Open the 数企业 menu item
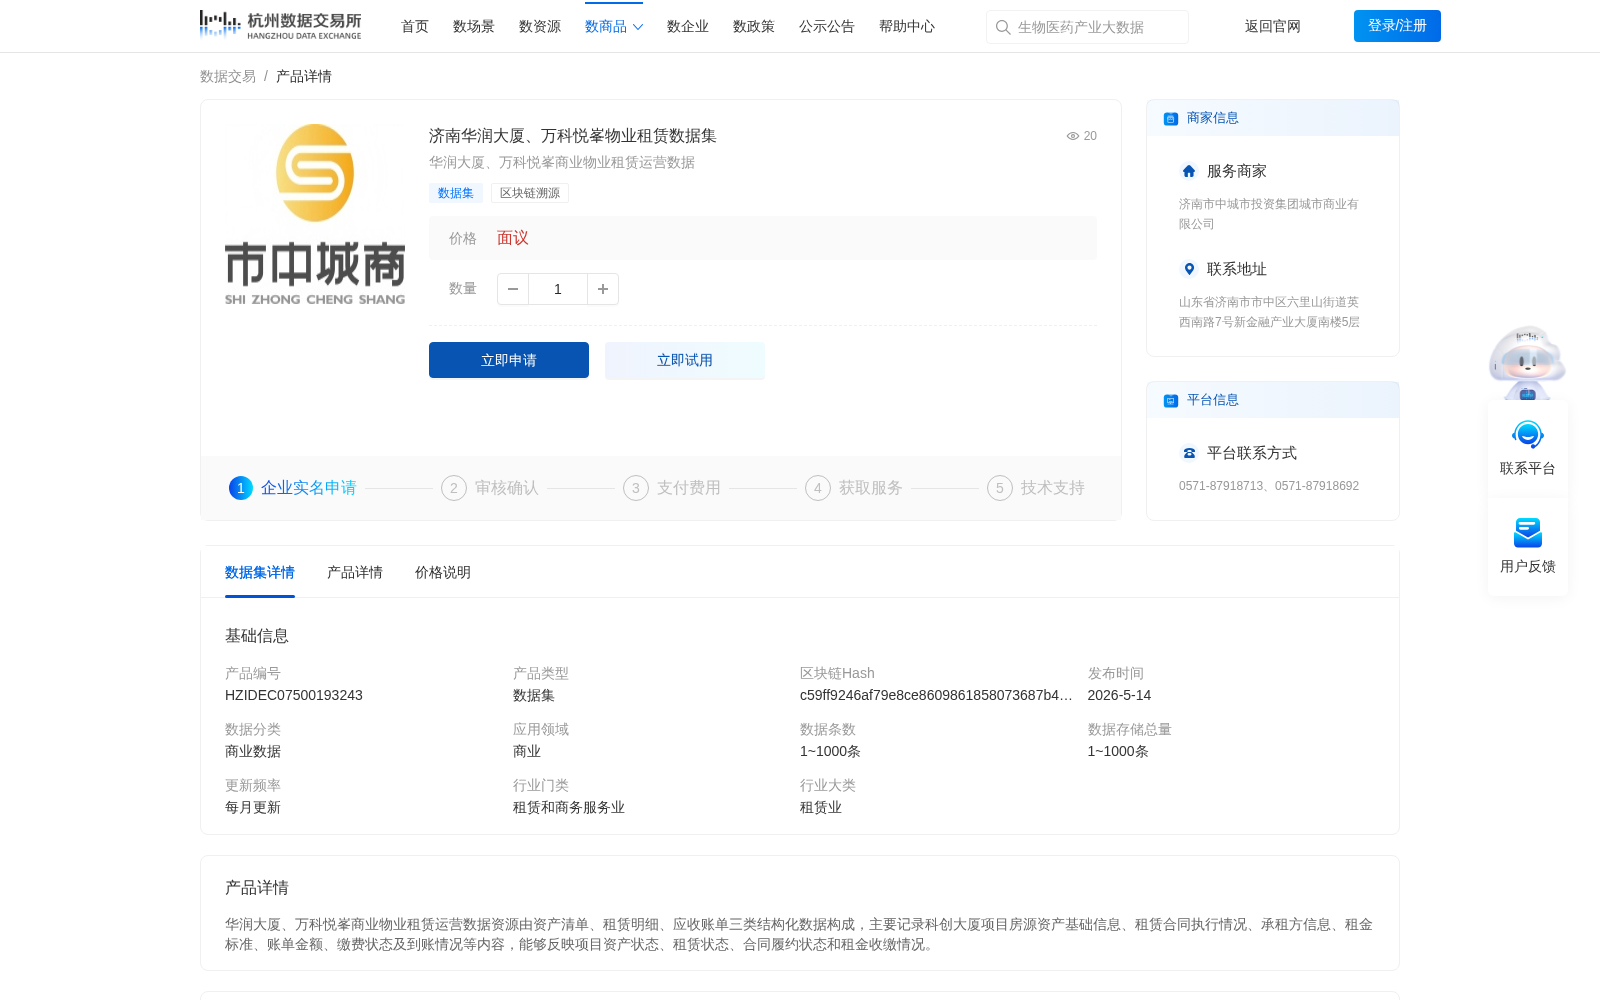This screenshot has height=1000, width=1600. (688, 27)
